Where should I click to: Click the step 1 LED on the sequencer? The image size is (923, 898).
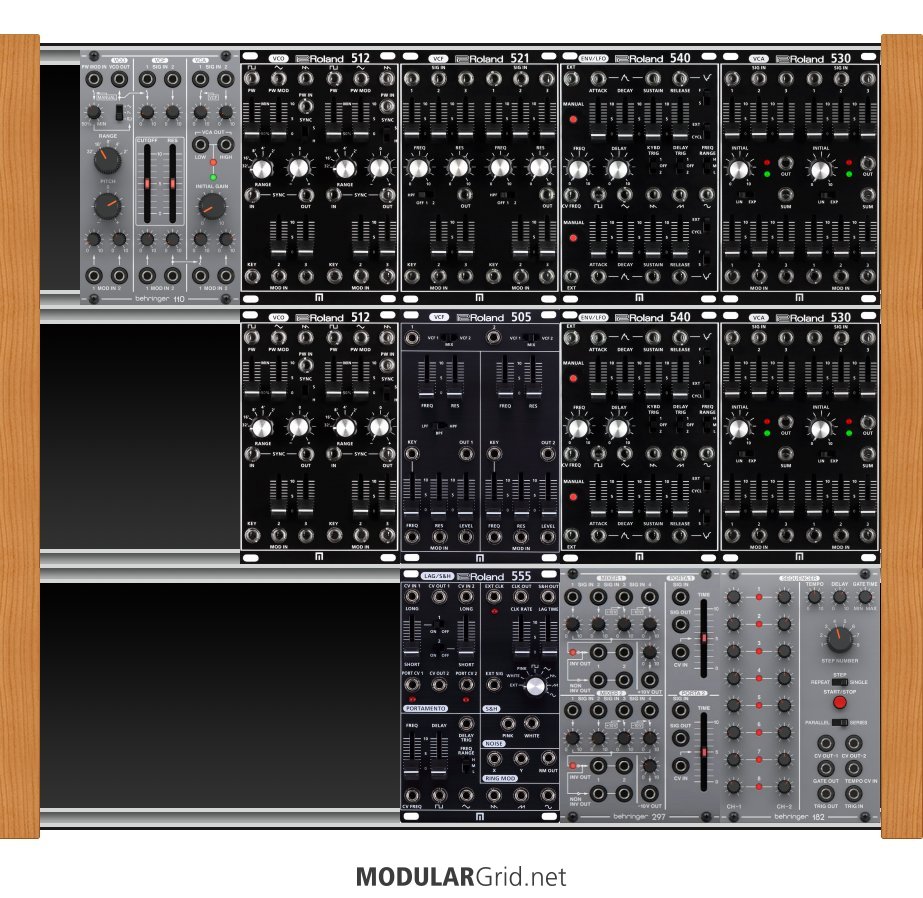[759, 597]
